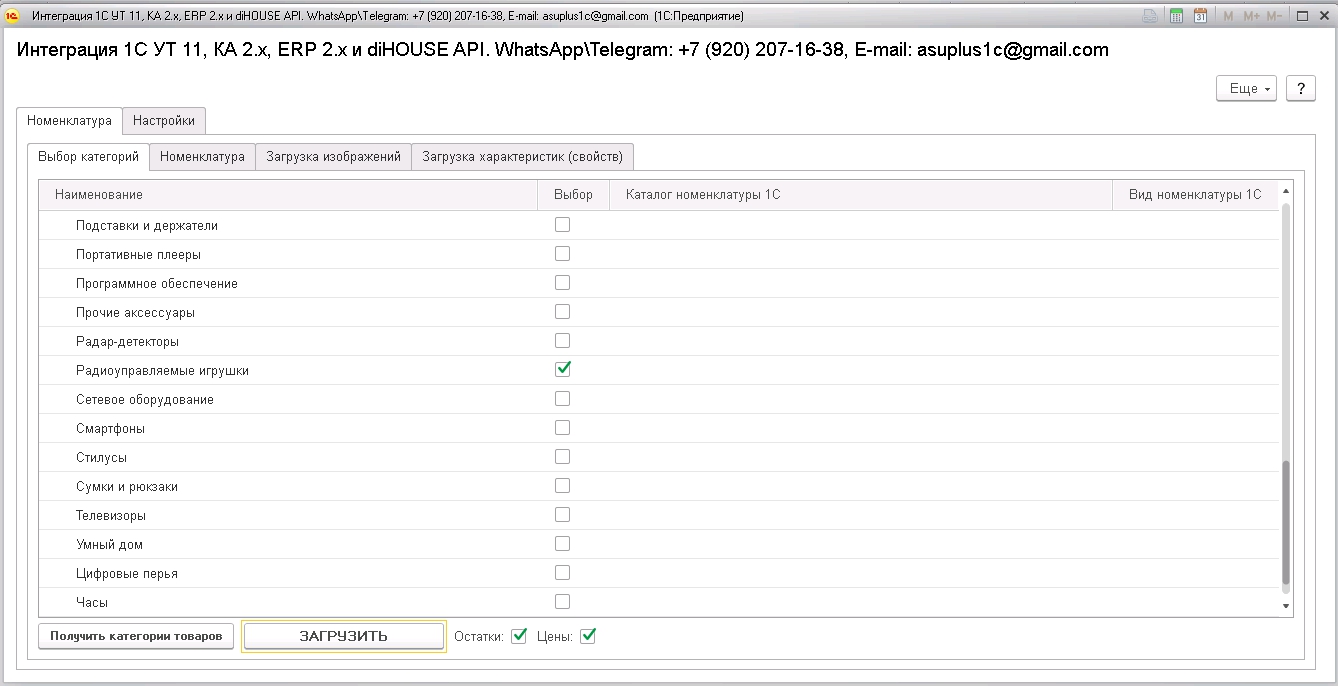This screenshot has height=686, width=1338.
Task: Switch to Загрузка характеристик (свойств) tab
Action: [522, 156]
